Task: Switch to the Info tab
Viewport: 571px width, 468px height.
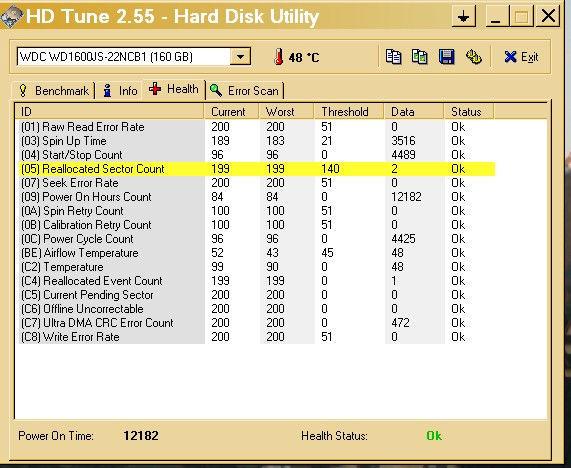Action: pyautogui.click(x=120, y=91)
